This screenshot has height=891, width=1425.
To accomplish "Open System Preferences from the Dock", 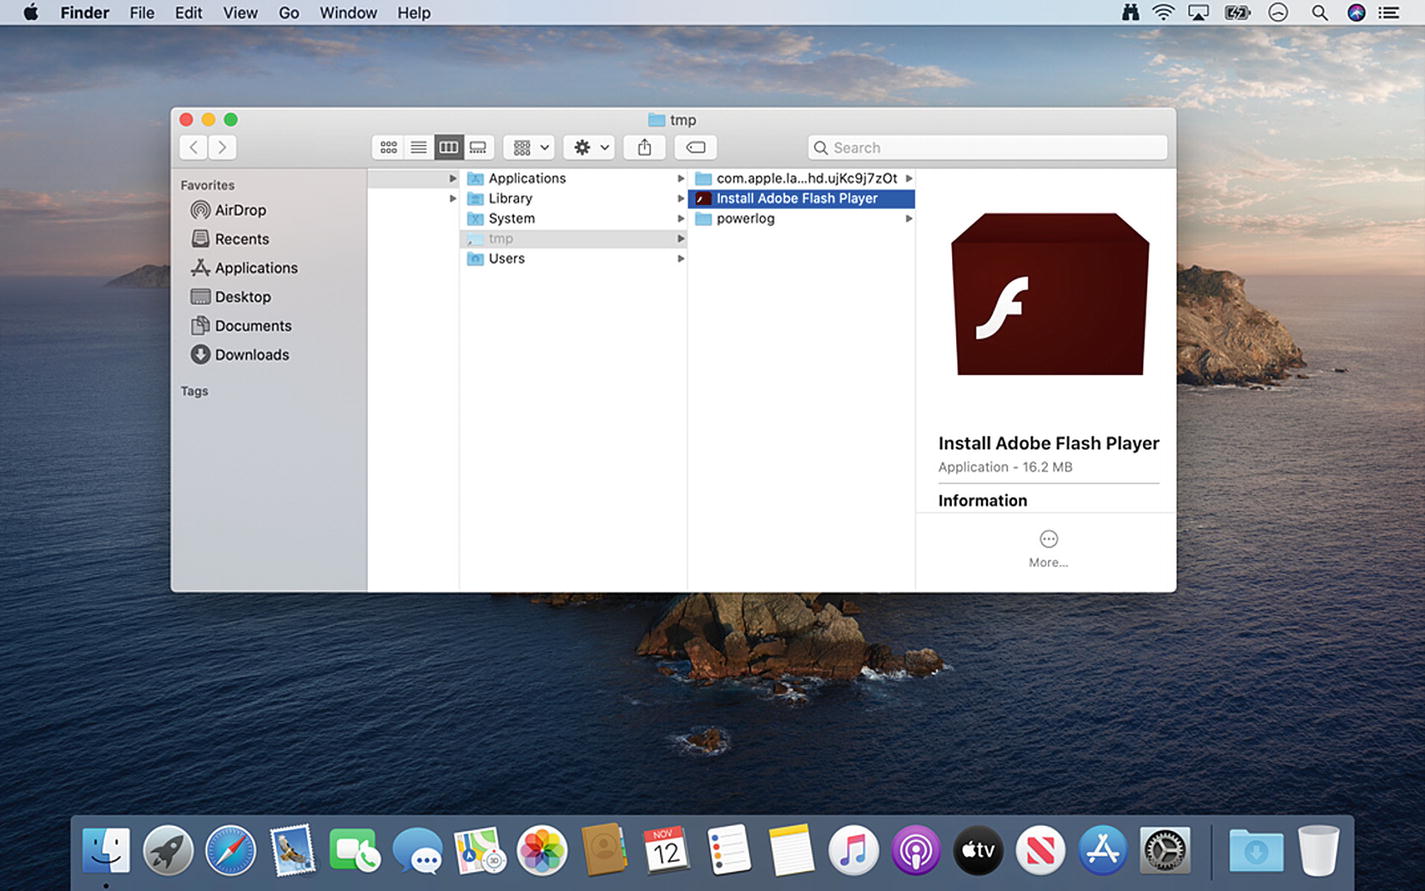I will [1164, 851].
